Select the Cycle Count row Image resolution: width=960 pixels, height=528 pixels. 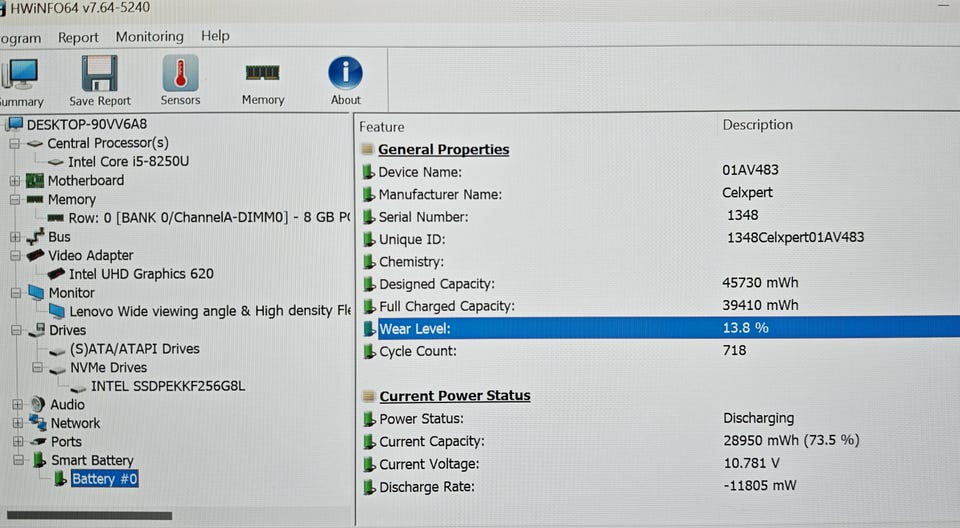(660, 351)
